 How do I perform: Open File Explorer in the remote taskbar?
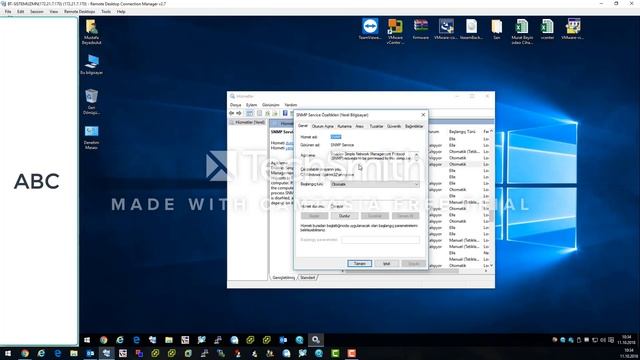(169, 340)
